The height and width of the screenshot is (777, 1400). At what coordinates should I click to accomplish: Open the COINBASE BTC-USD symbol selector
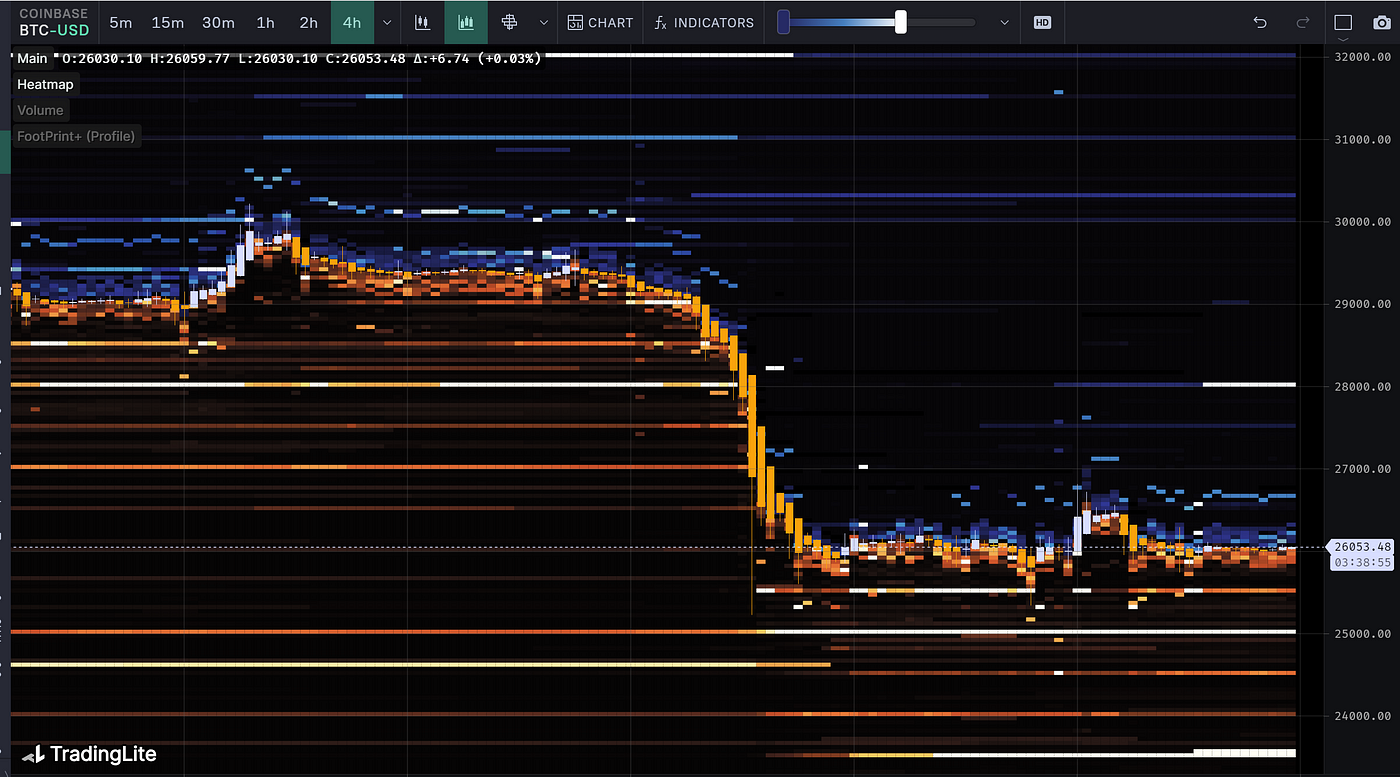(x=53, y=22)
